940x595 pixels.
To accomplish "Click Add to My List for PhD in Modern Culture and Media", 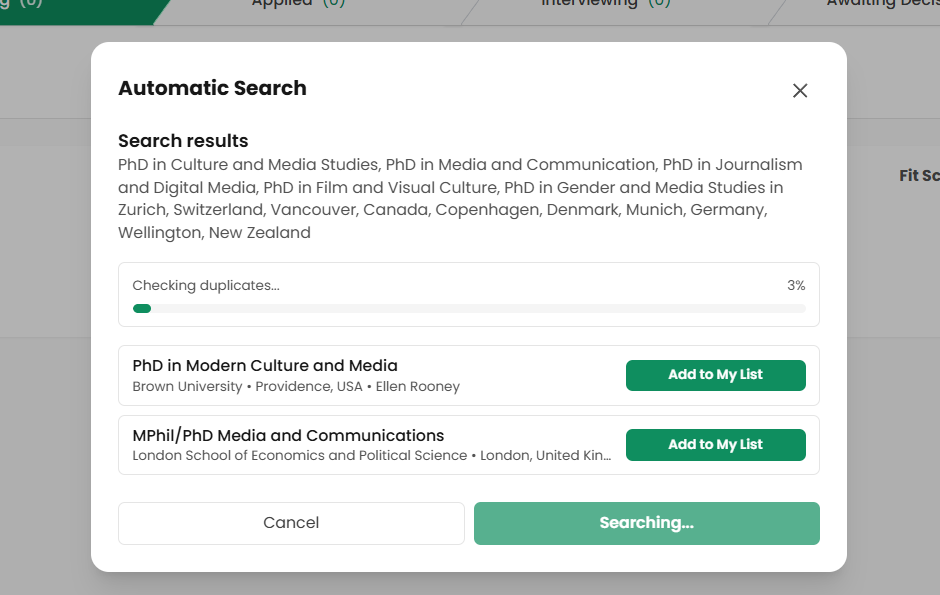I will pyautogui.click(x=715, y=375).
